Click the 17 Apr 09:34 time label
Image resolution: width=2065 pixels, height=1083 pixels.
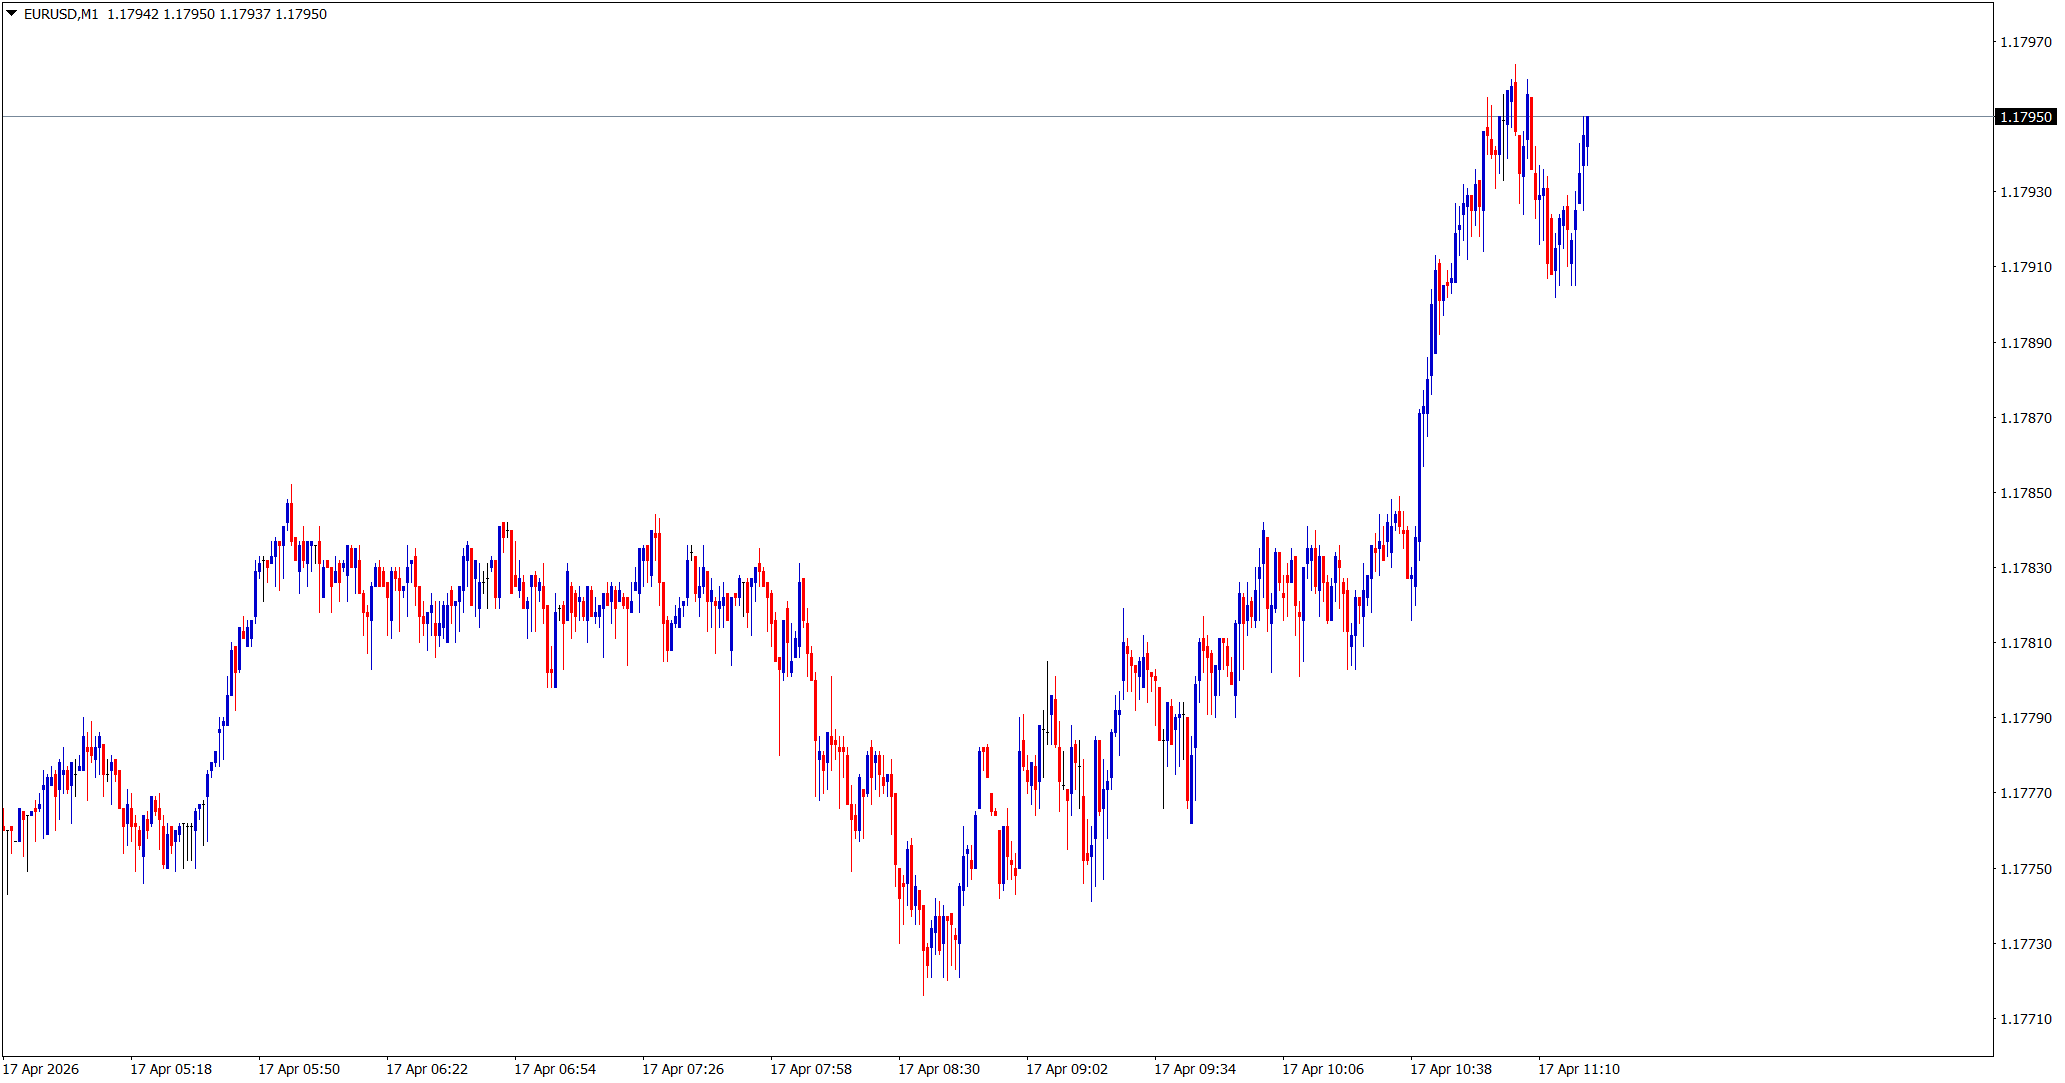[1195, 1069]
